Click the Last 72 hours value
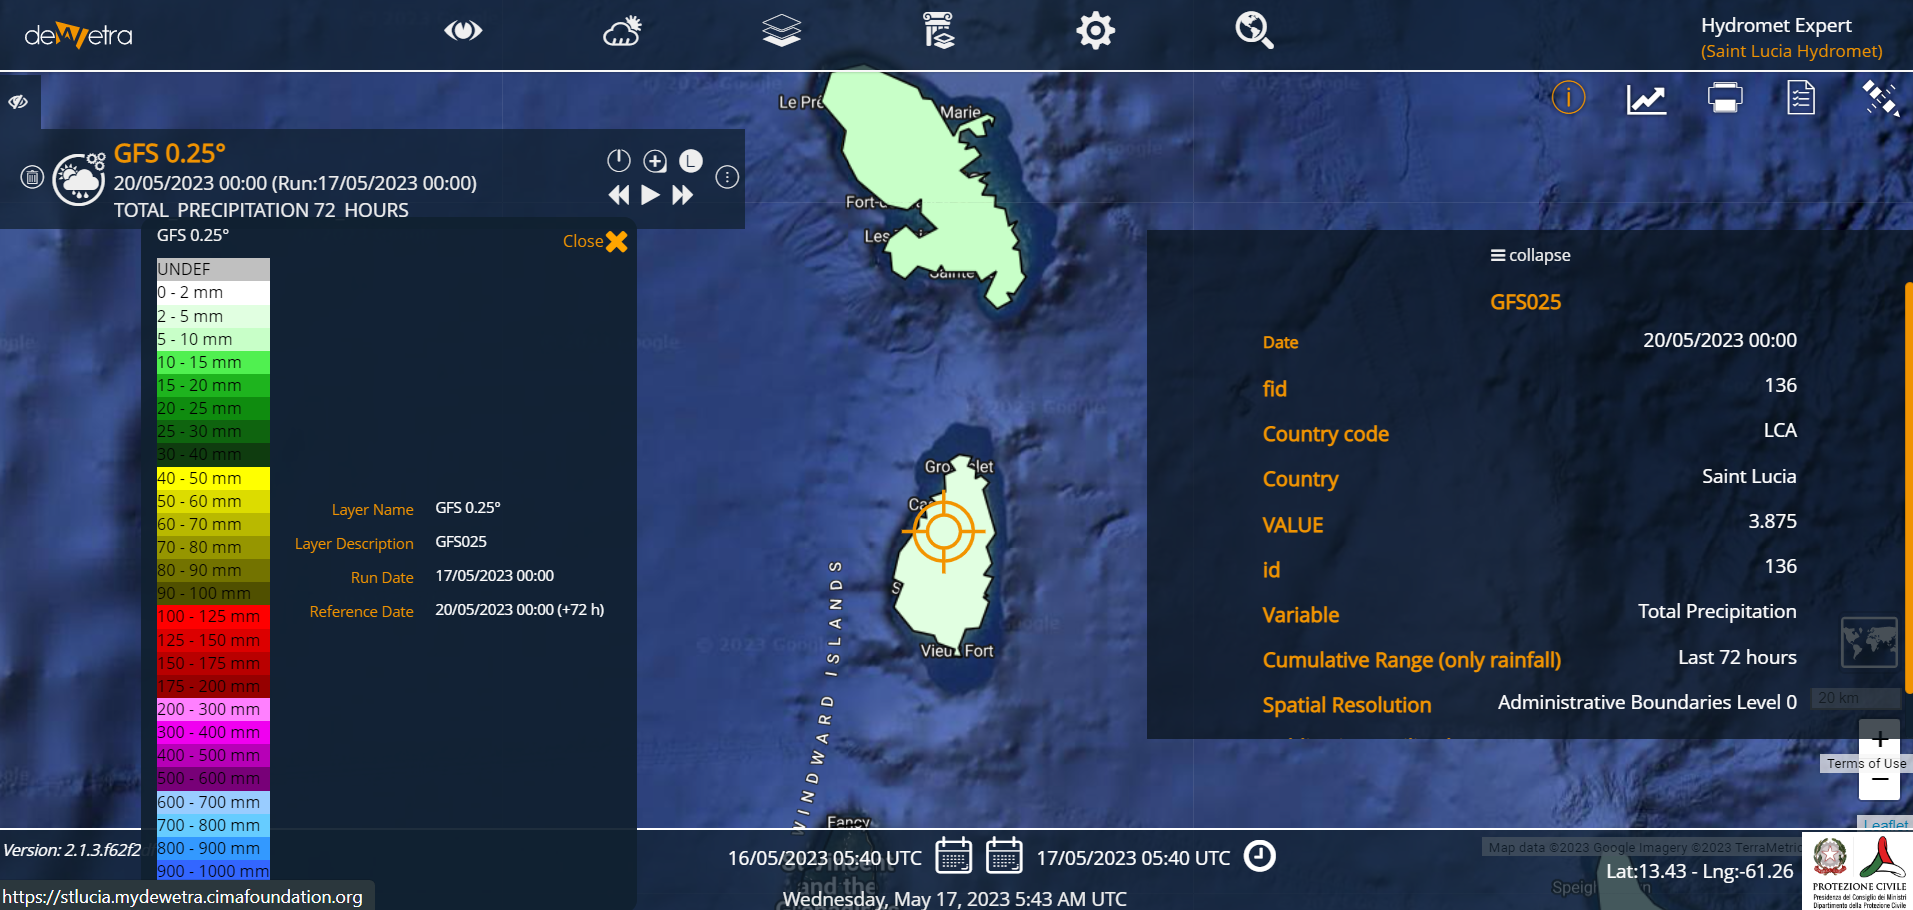1913x910 pixels. coord(1737,657)
